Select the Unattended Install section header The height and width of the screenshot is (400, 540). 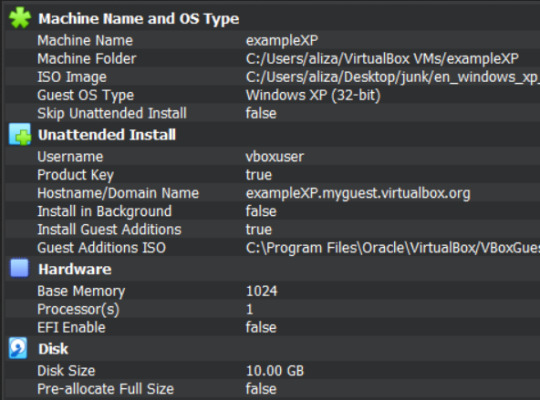107,135
